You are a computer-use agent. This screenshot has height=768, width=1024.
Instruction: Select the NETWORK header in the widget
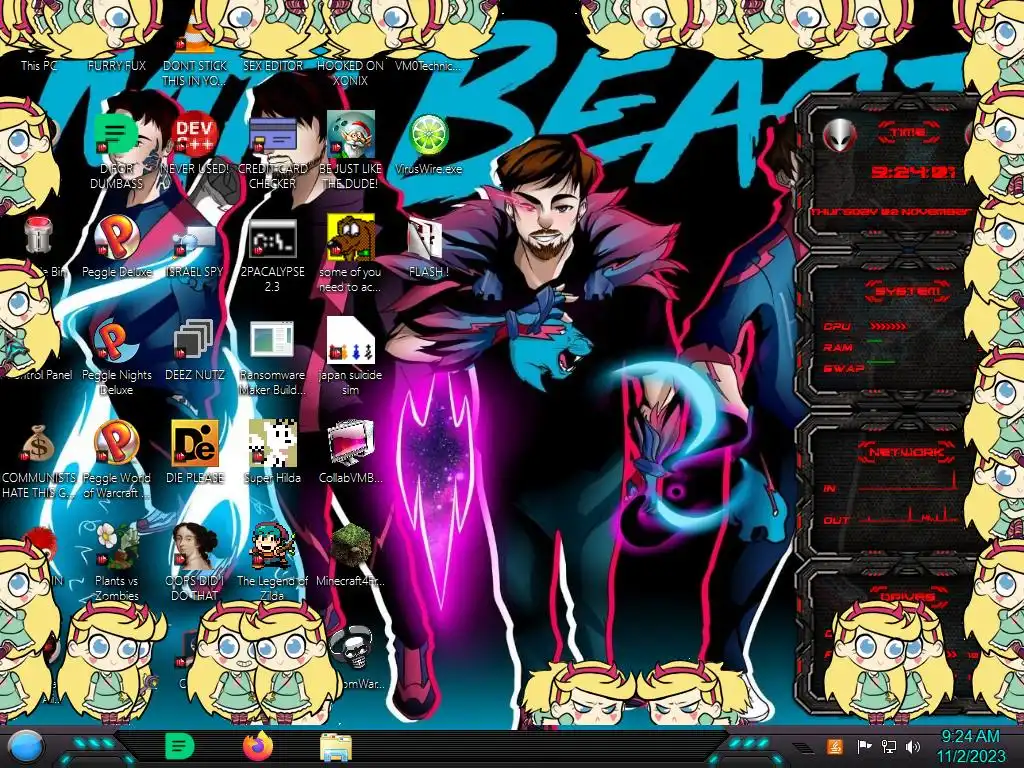[x=906, y=452]
